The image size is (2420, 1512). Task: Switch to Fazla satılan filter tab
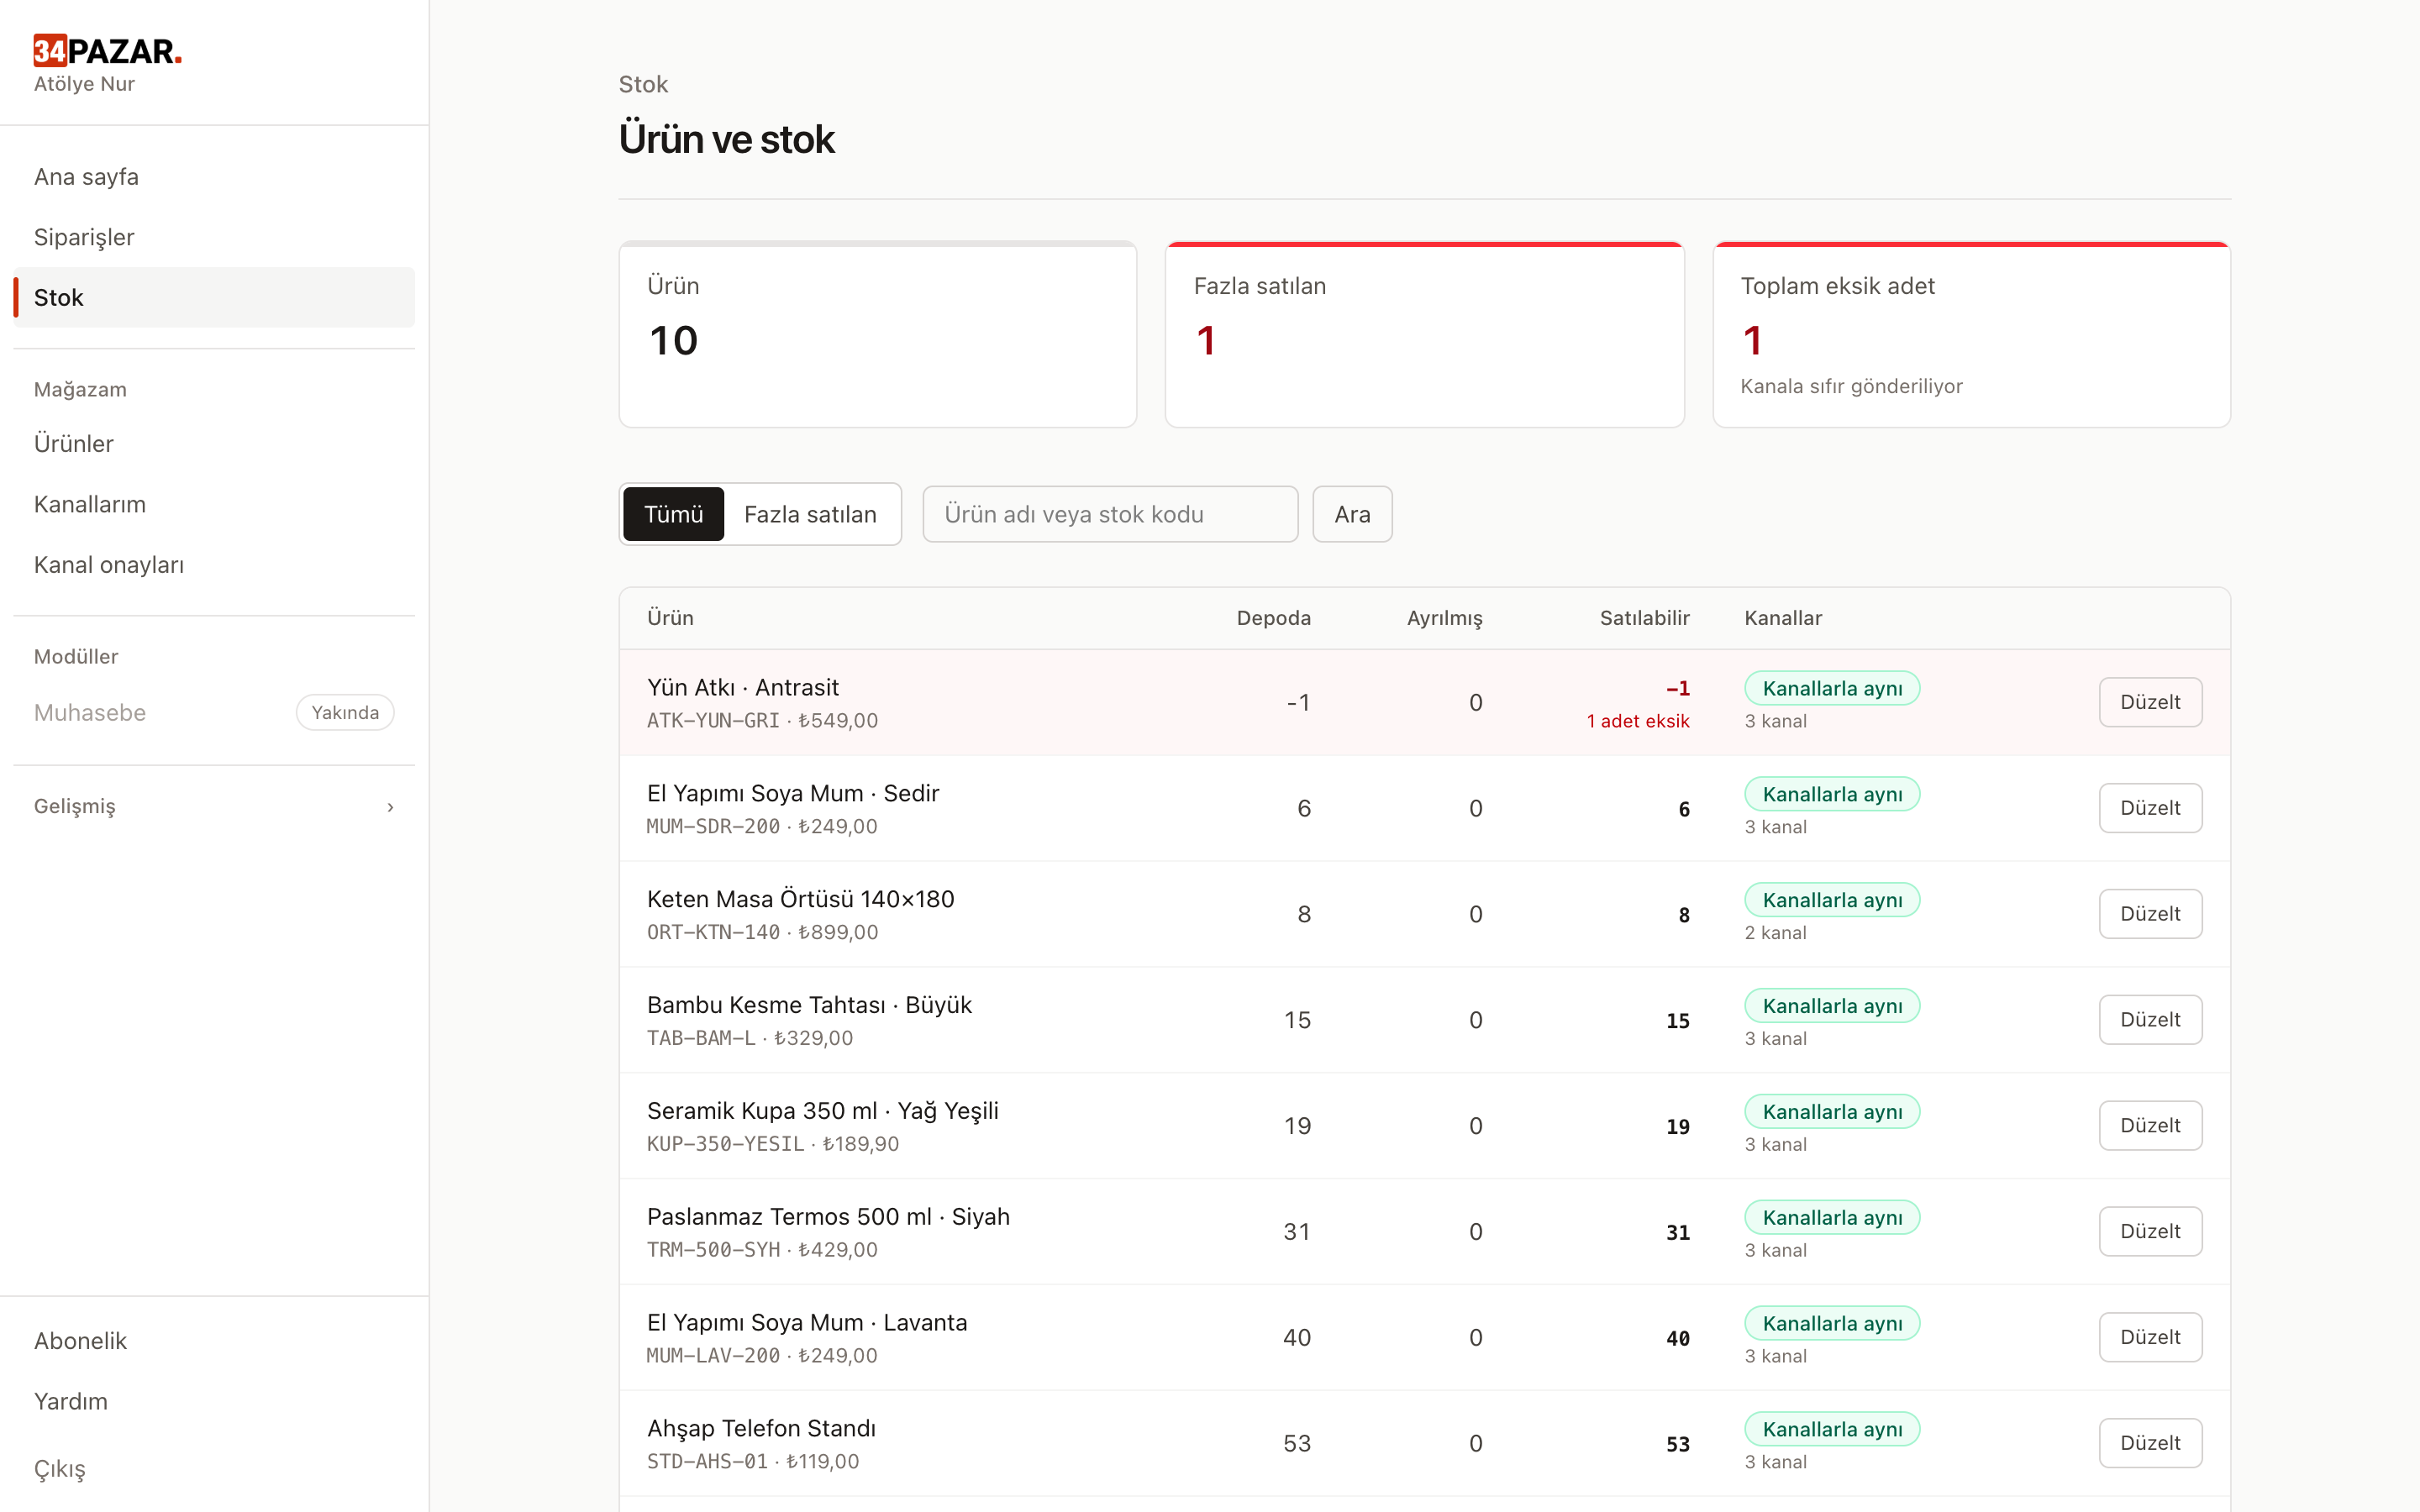click(810, 514)
